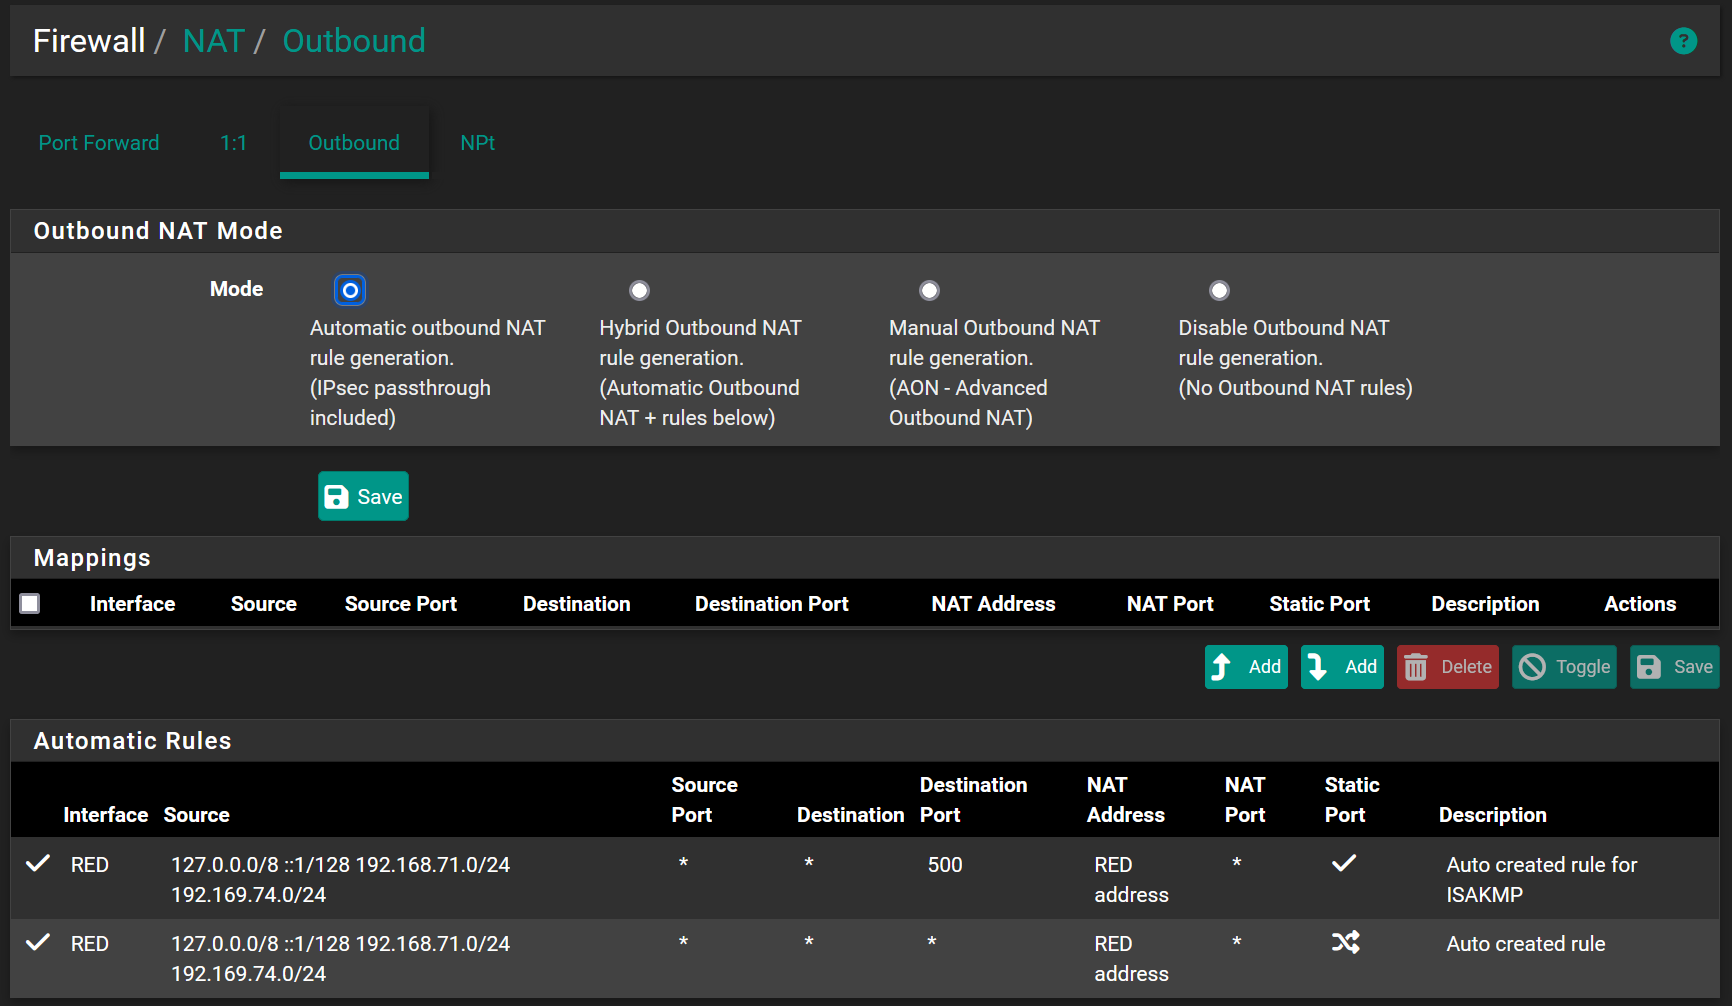This screenshot has width=1732, height=1006.
Task: Click the red Delete button
Action: coord(1448,667)
